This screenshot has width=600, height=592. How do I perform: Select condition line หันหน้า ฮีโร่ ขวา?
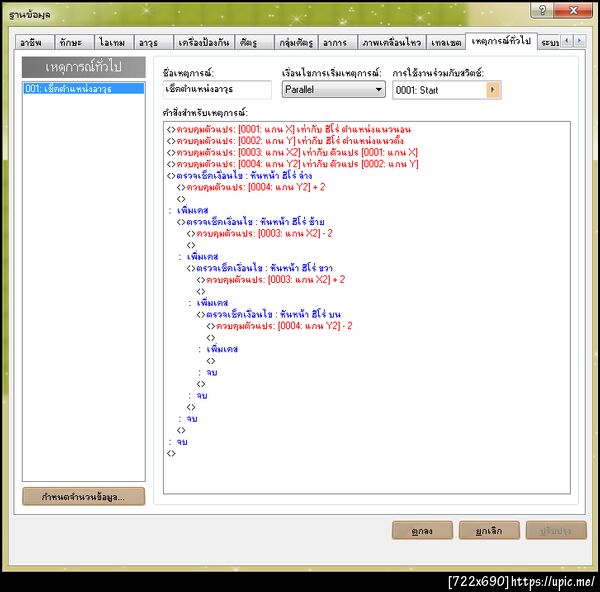(x=260, y=268)
